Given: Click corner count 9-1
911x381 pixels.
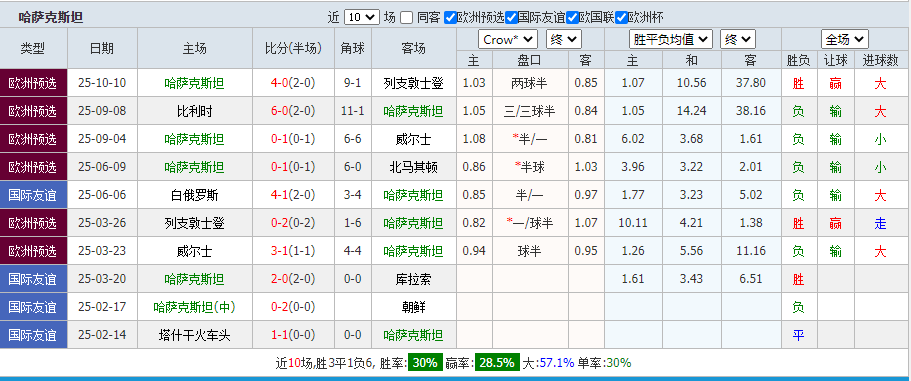Looking at the screenshot, I should (353, 83).
